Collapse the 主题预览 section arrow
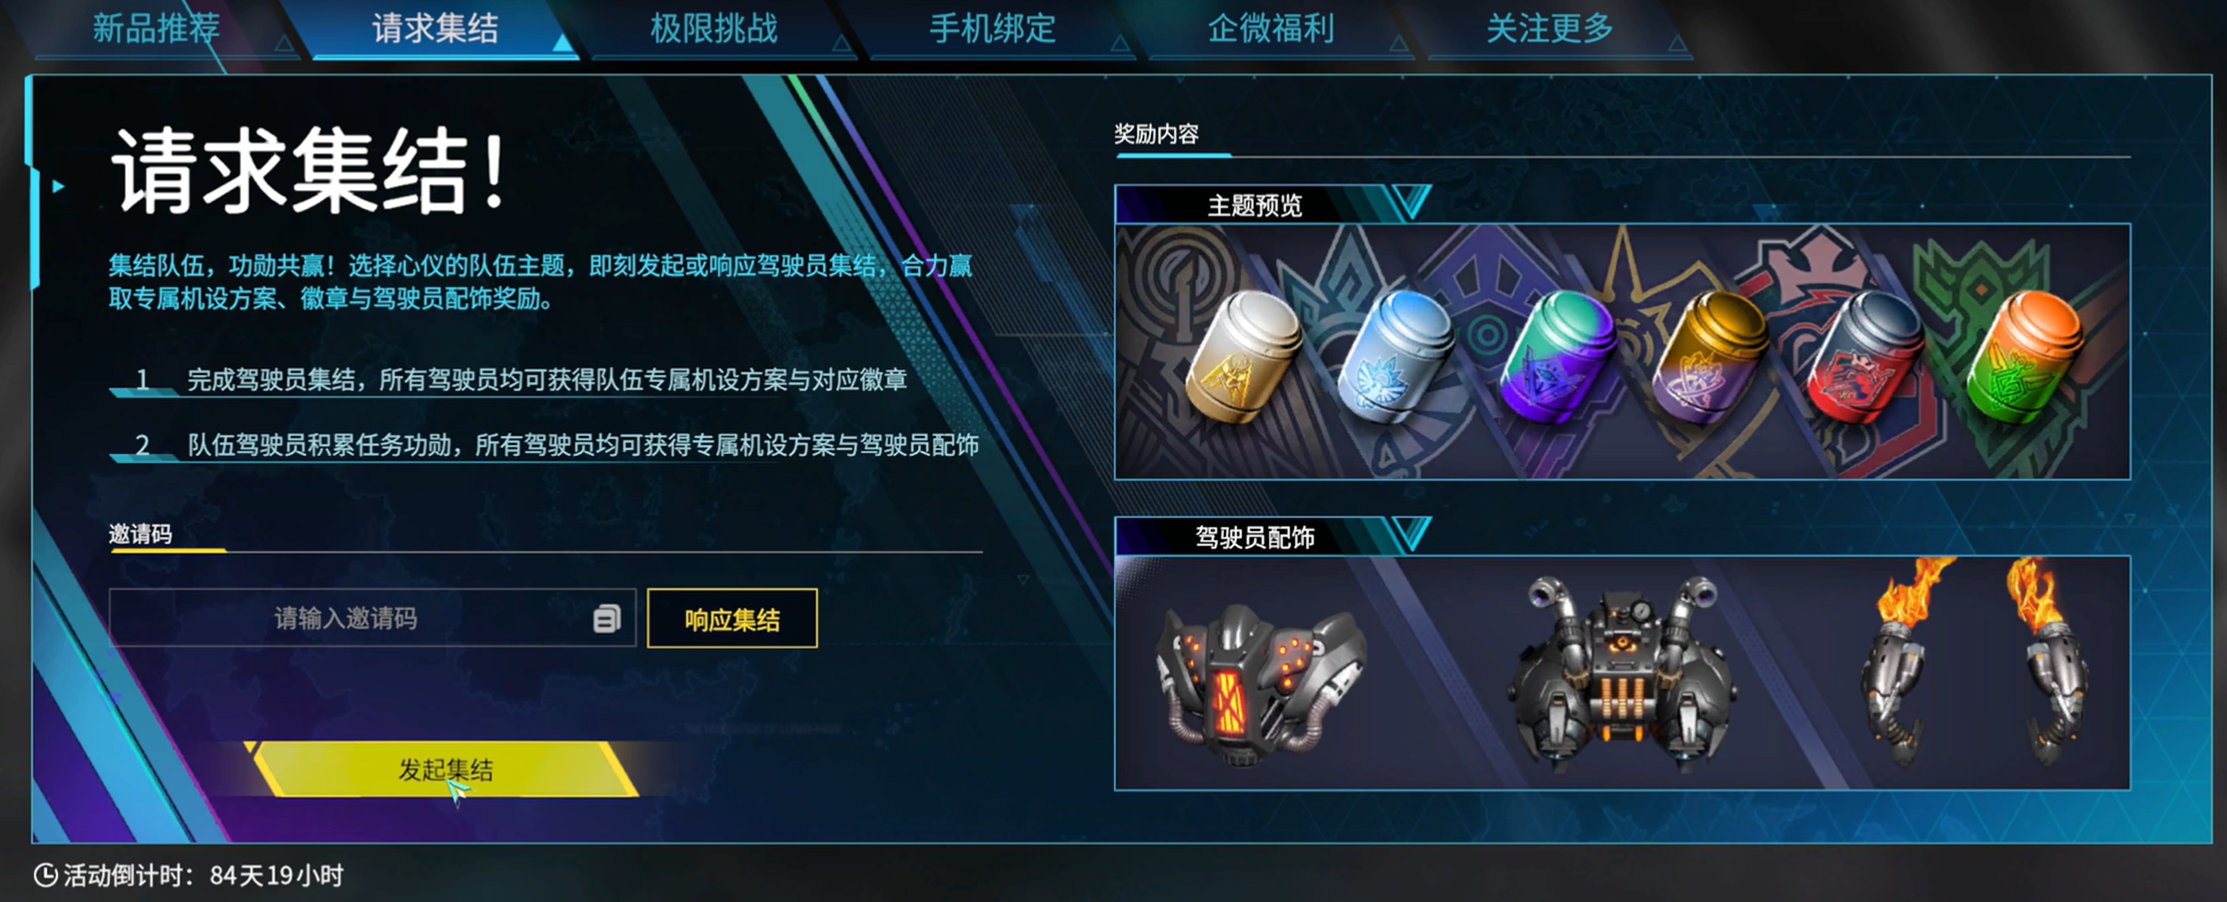Viewport: 2227px width, 902px height. click(x=1410, y=203)
